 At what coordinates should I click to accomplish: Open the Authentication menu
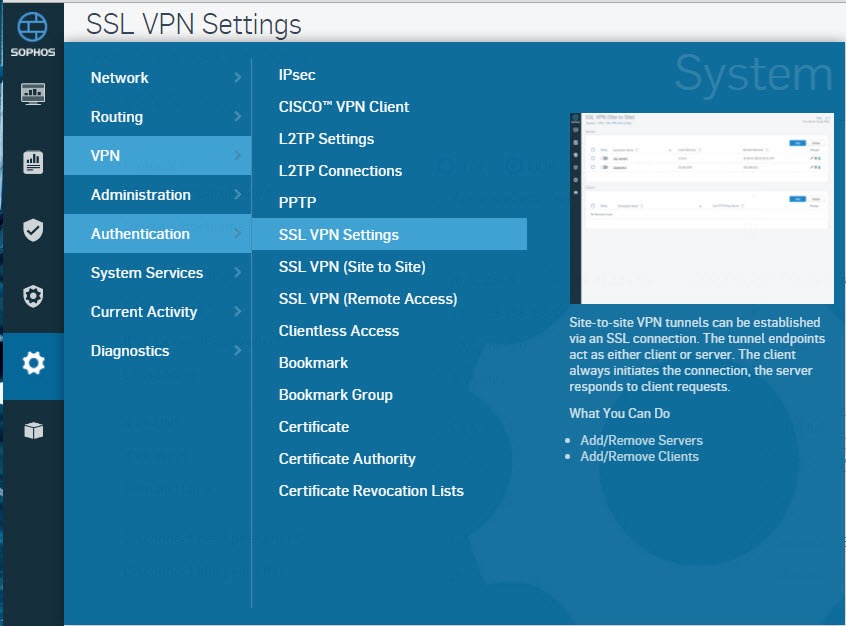click(158, 234)
